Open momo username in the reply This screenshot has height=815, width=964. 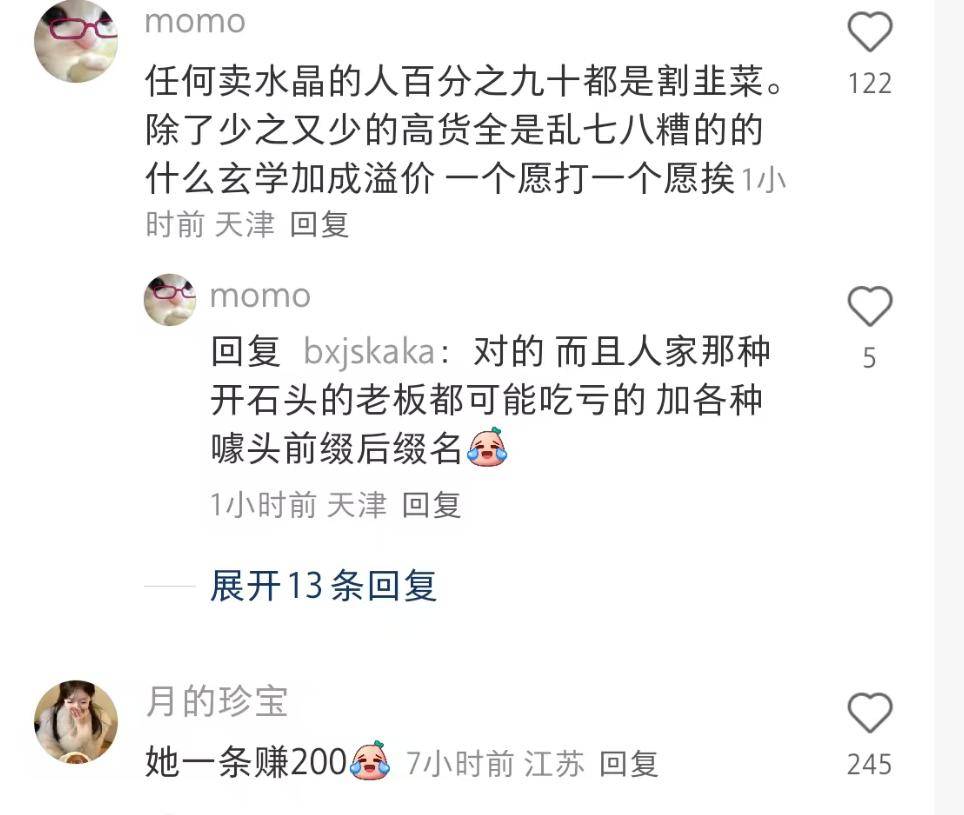(x=260, y=296)
